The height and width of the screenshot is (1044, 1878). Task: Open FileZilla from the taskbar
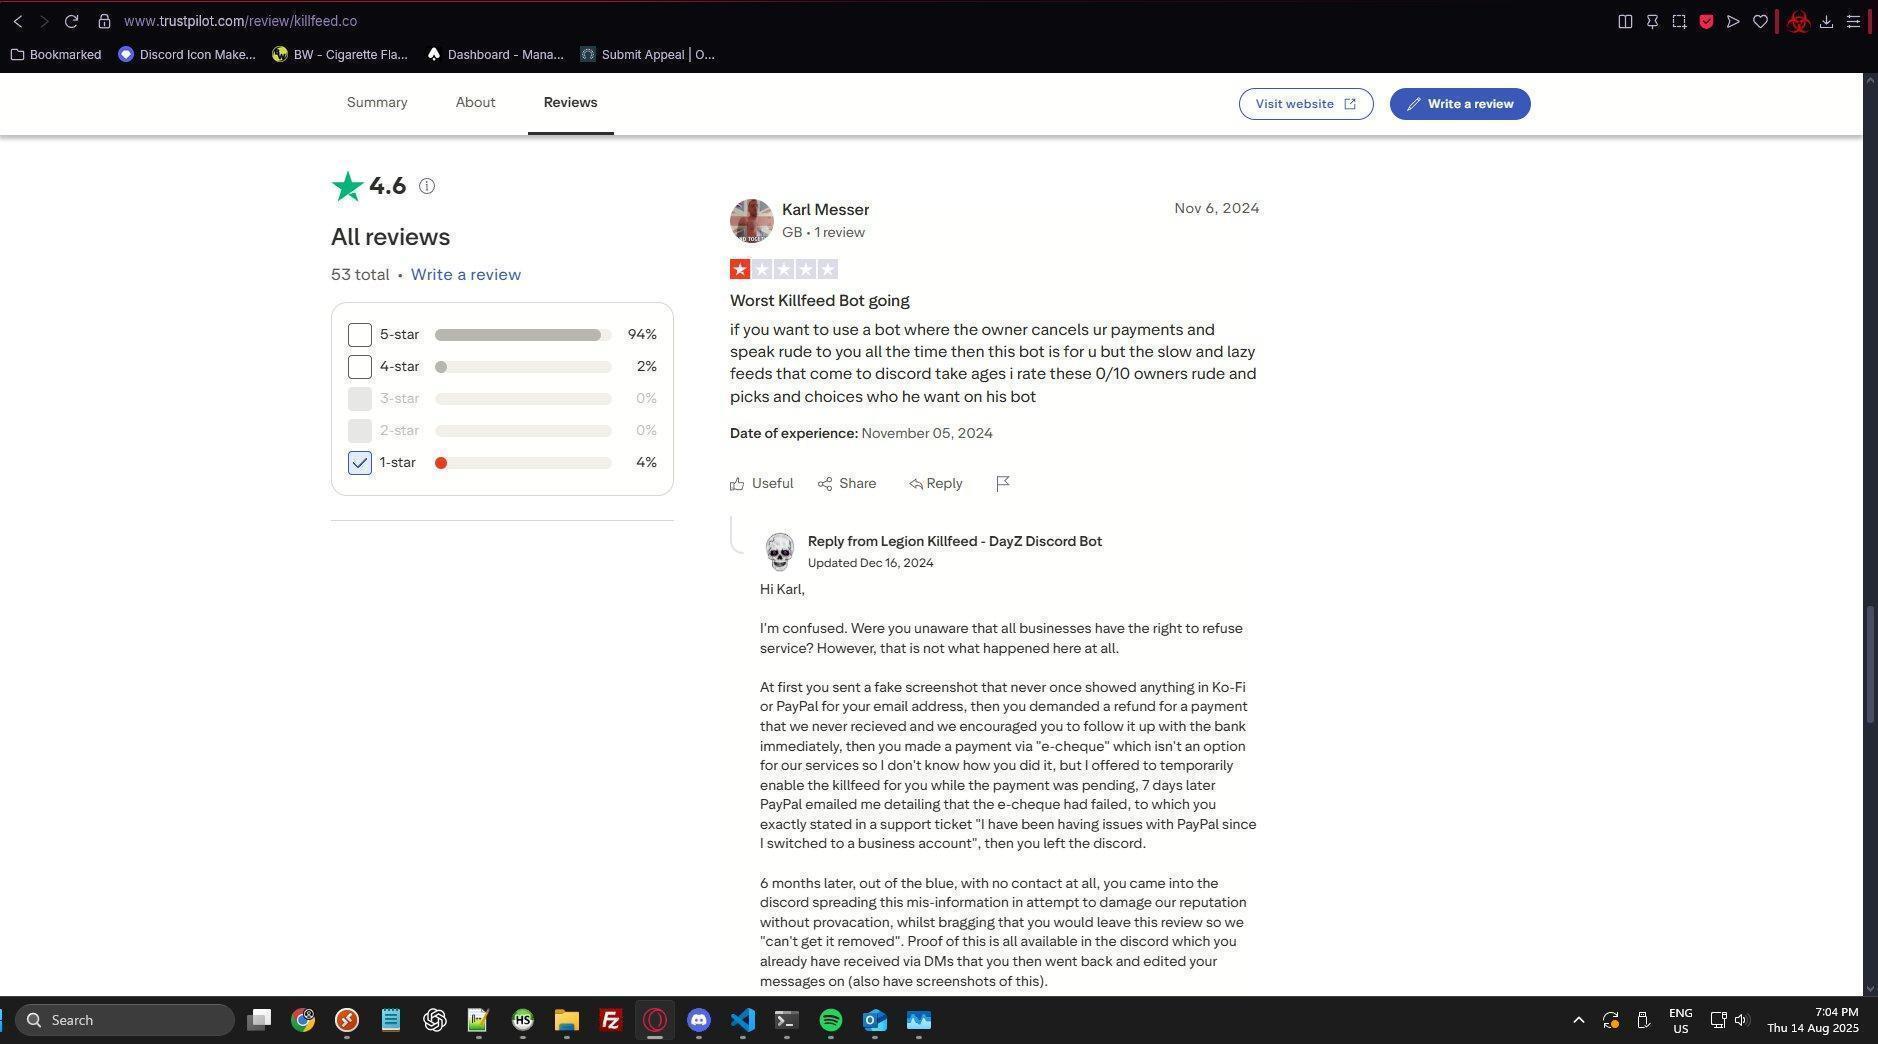611,1020
